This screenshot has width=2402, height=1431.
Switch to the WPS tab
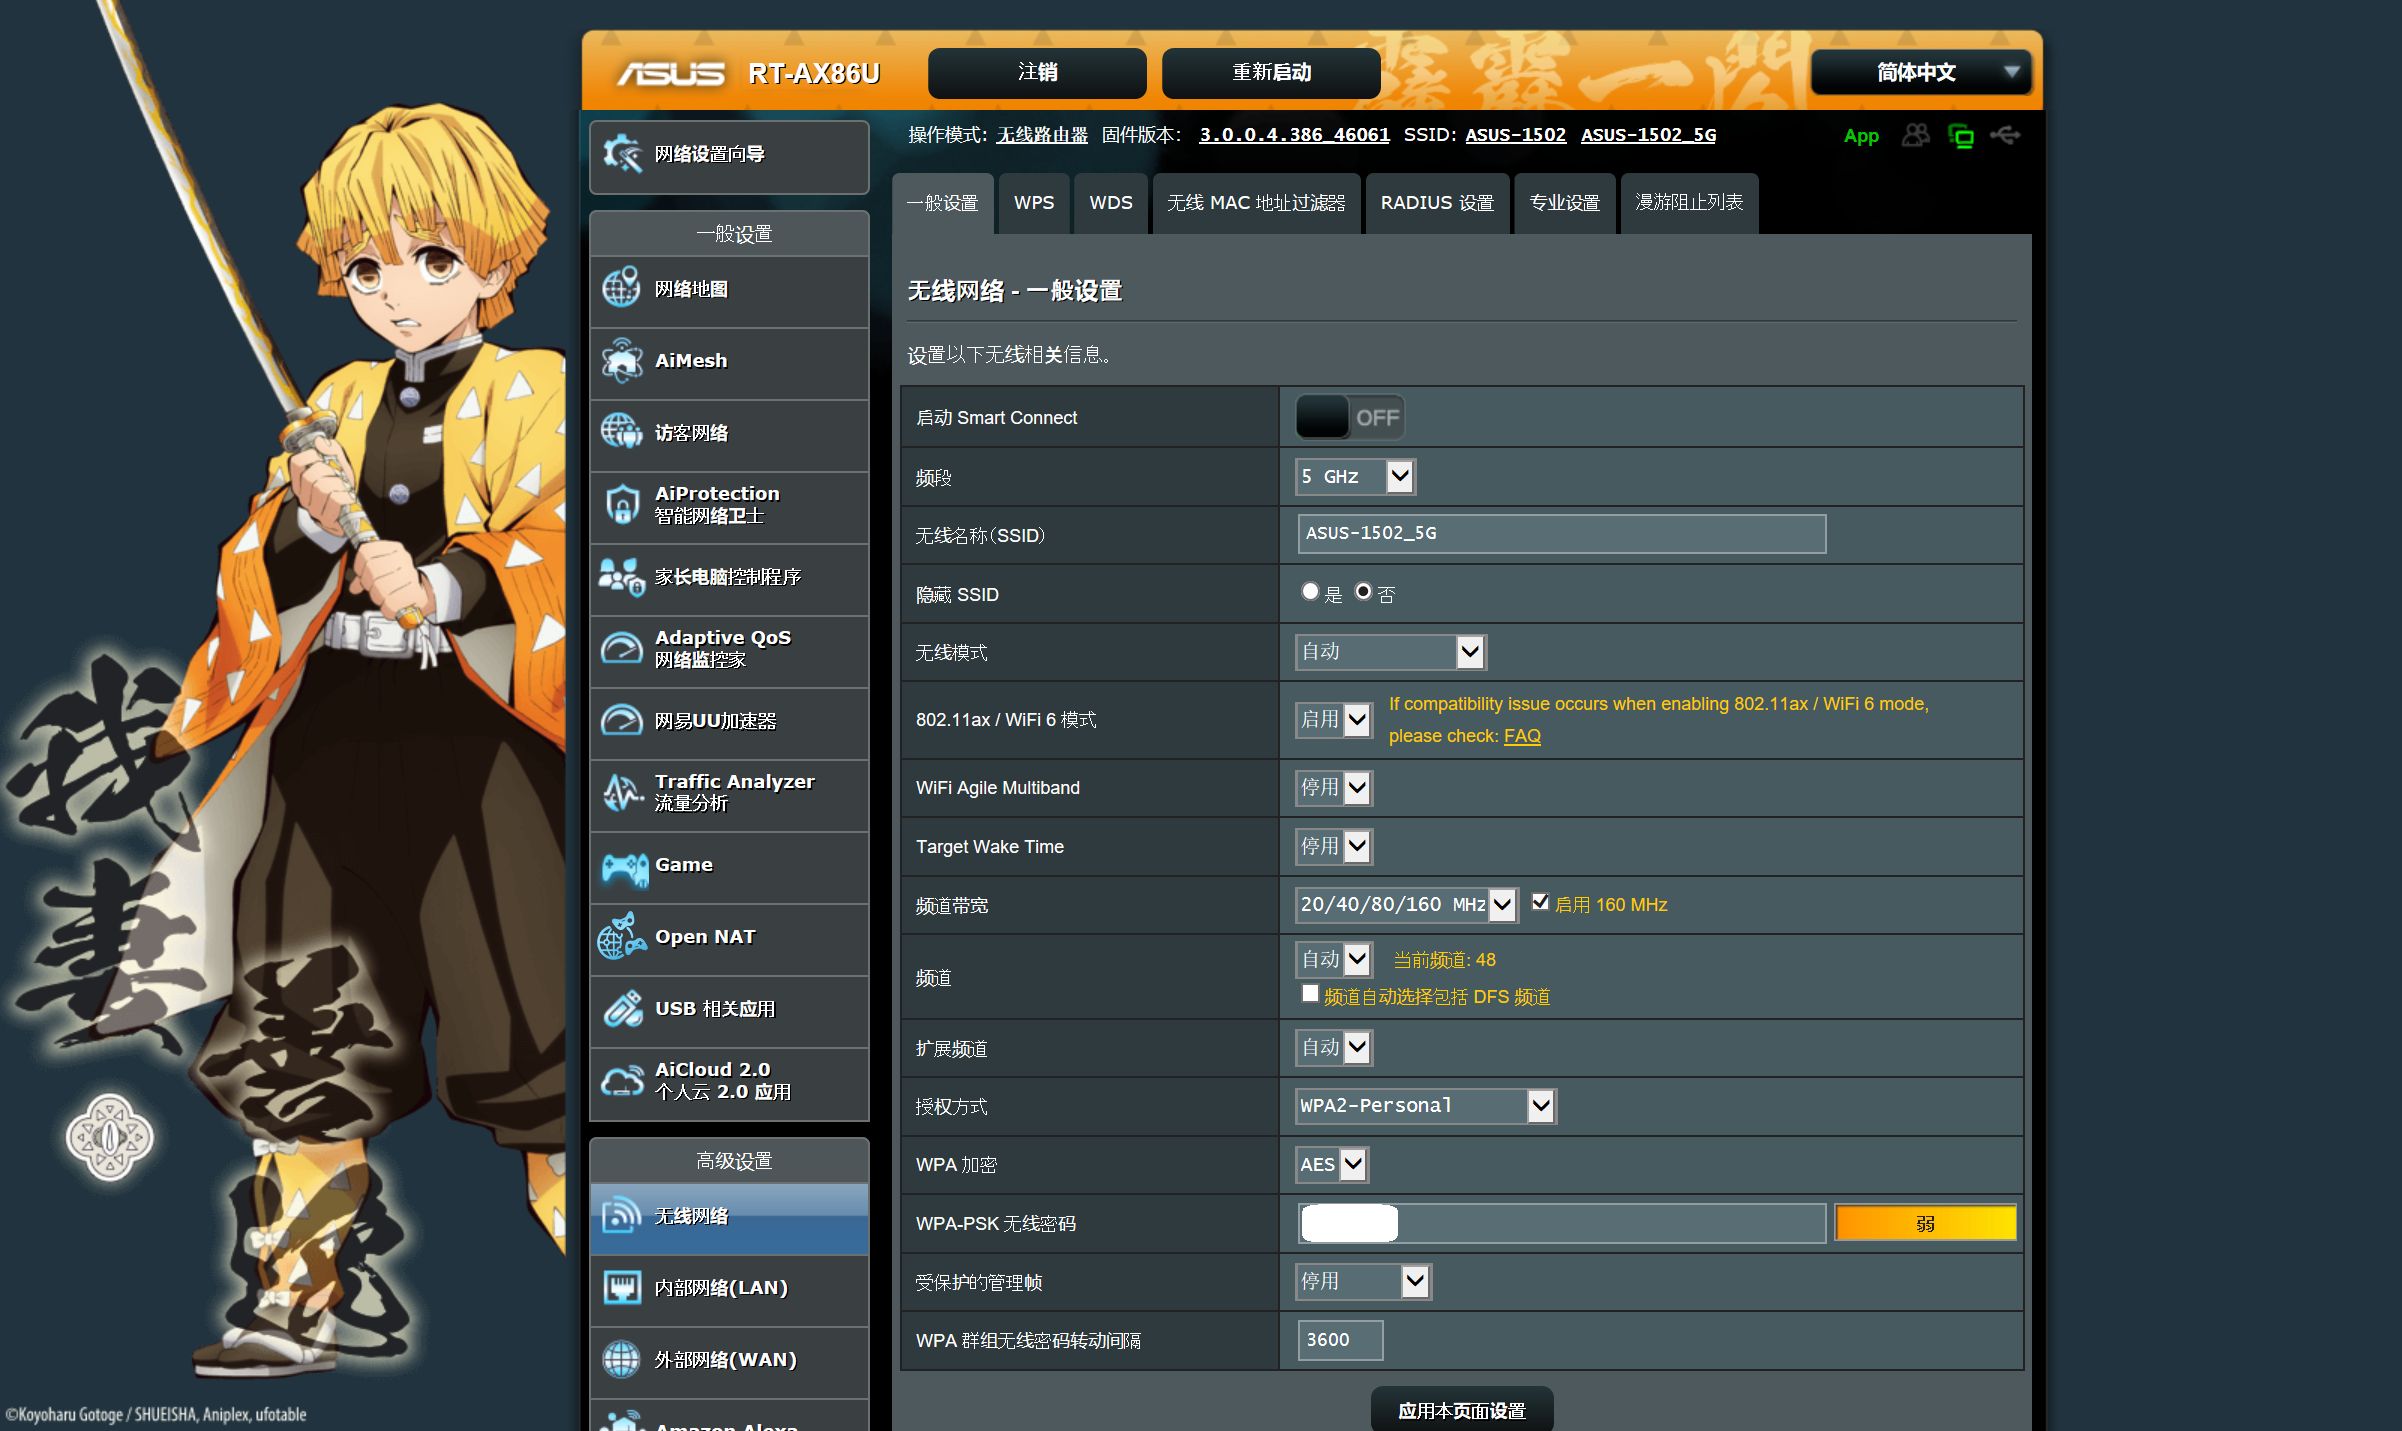1033,203
